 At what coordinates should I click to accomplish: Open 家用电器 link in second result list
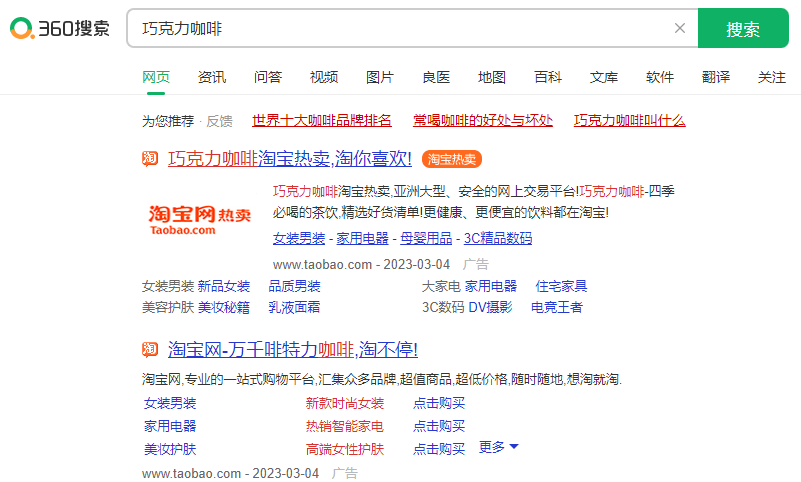(170, 426)
